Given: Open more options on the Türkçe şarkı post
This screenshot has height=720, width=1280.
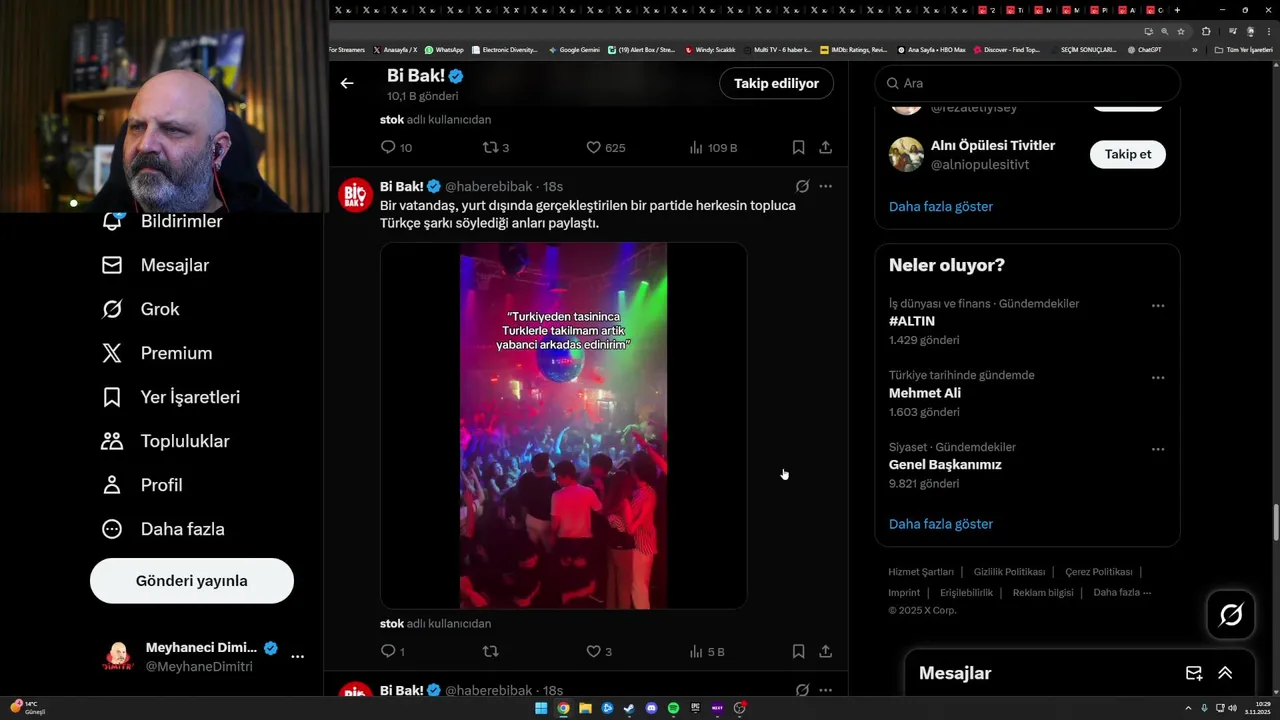Looking at the screenshot, I should [826, 186].
